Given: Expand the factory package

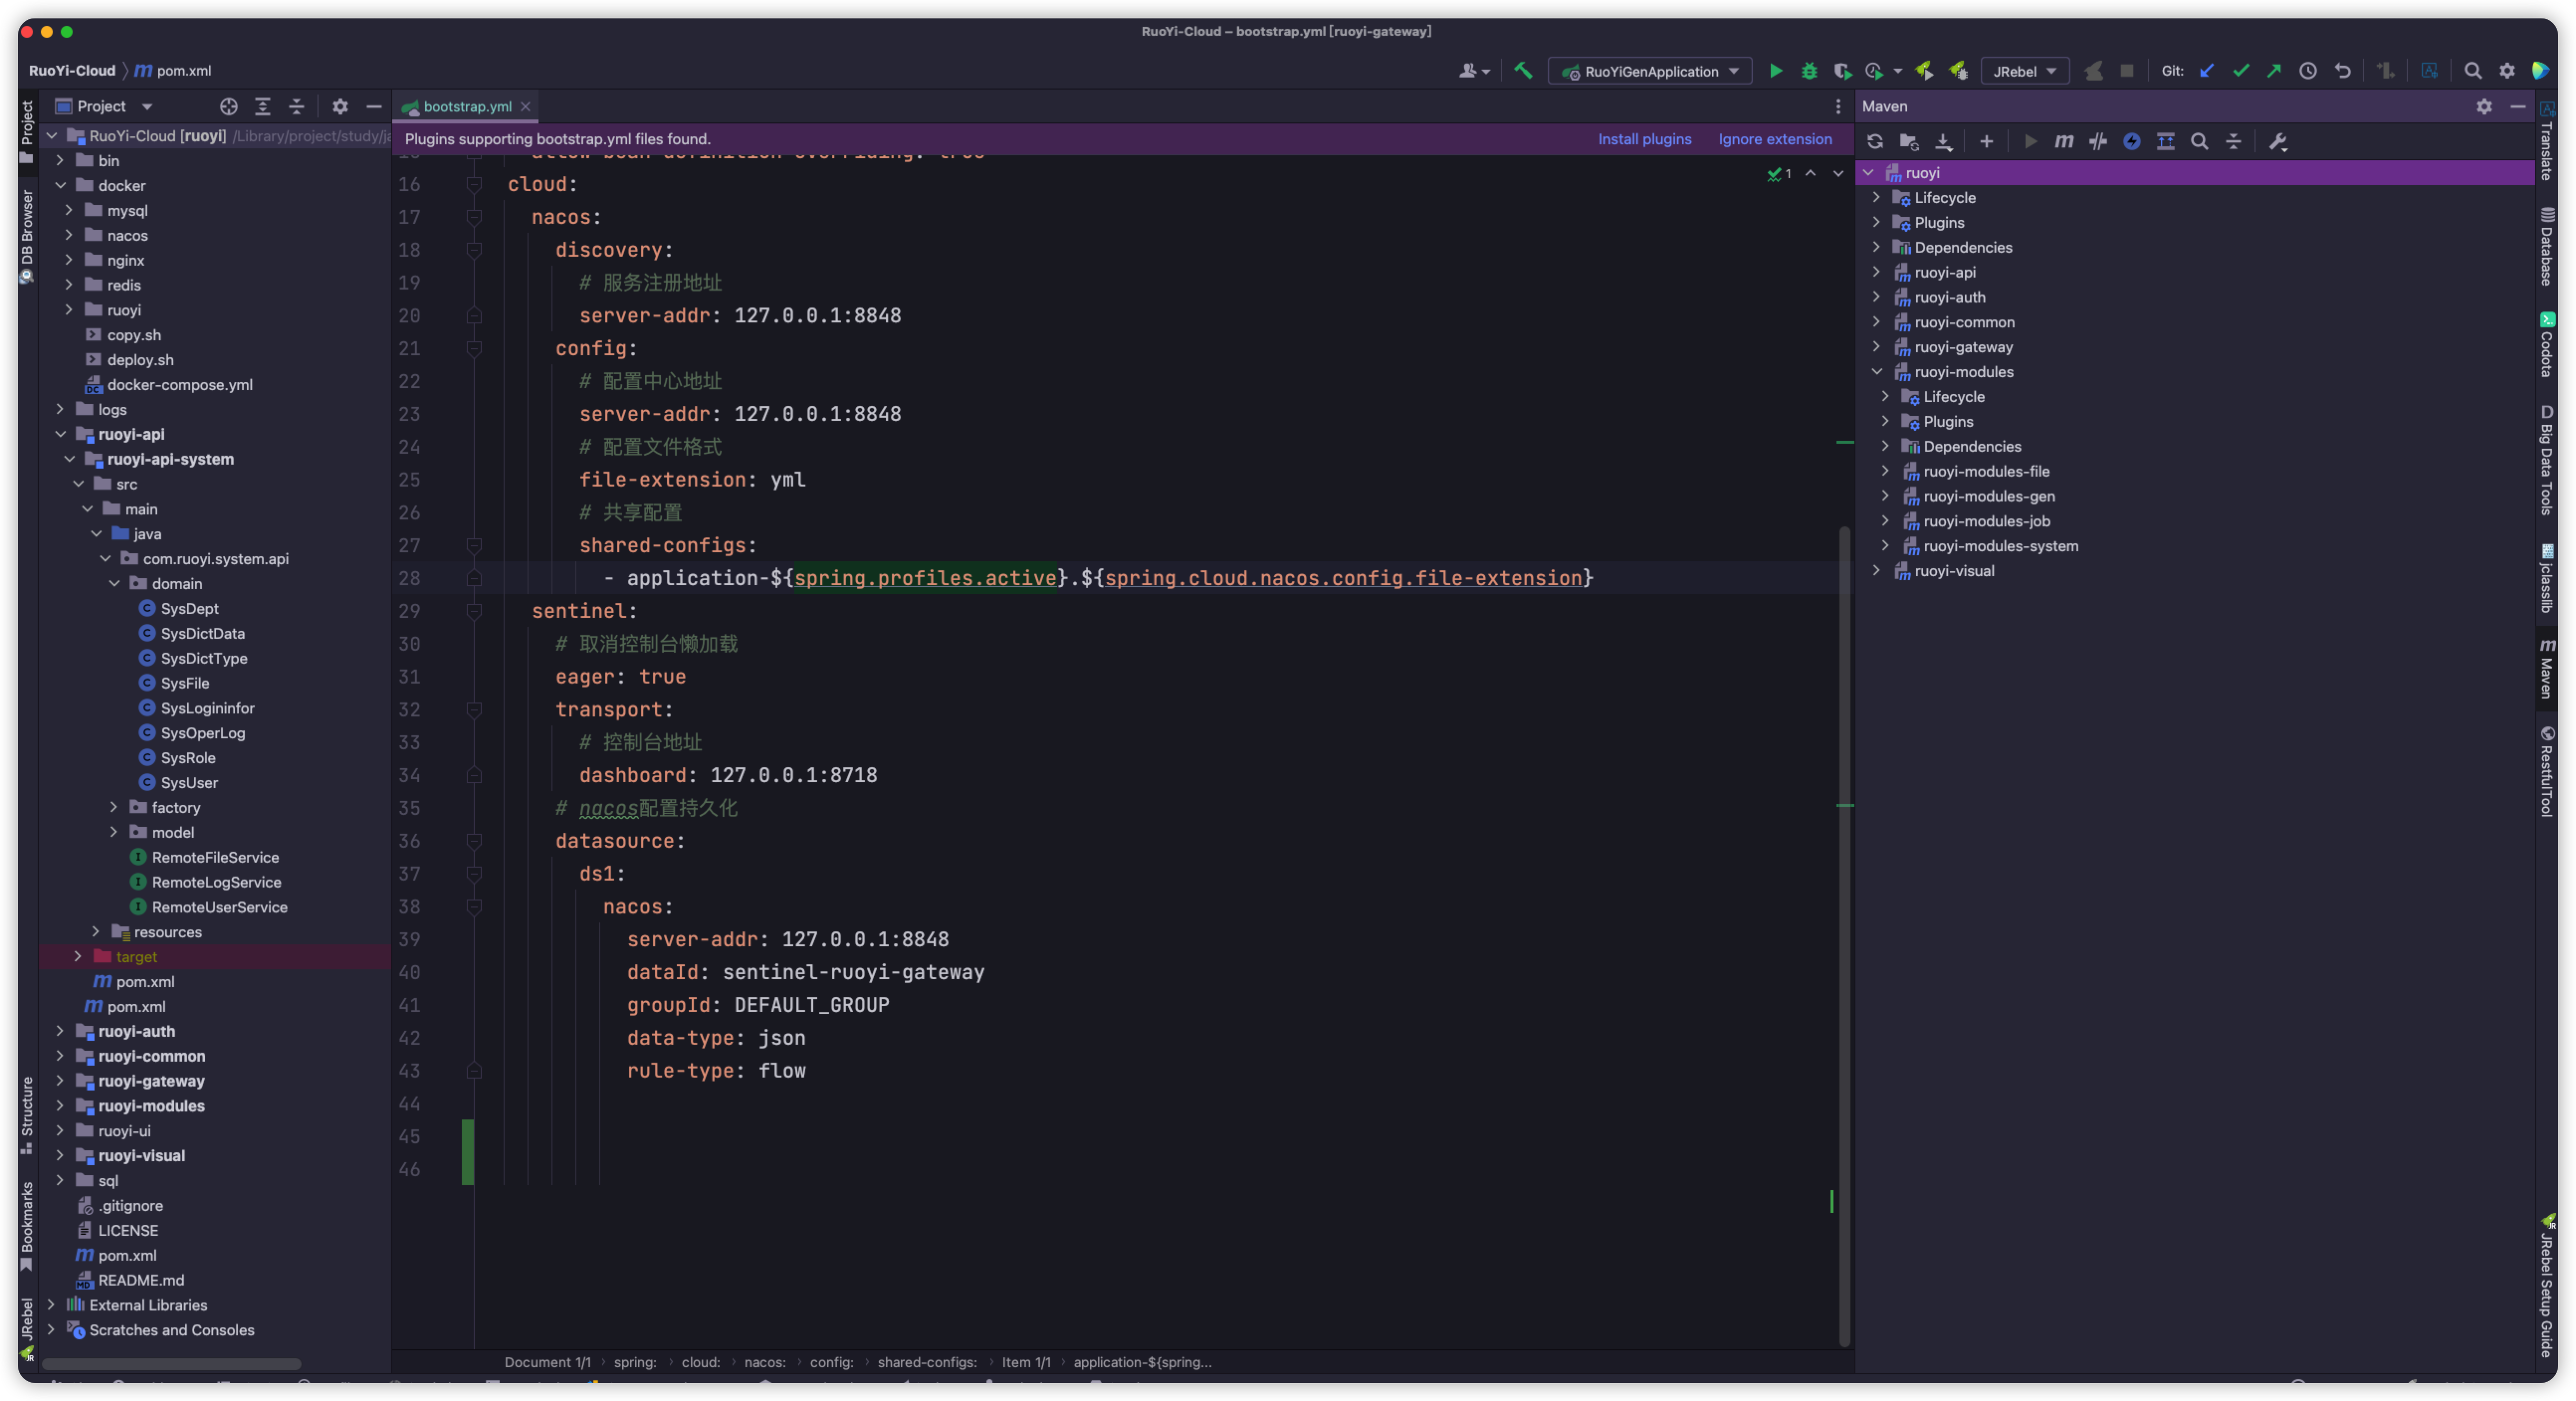Looking at the screenshot, I should 114,807.
